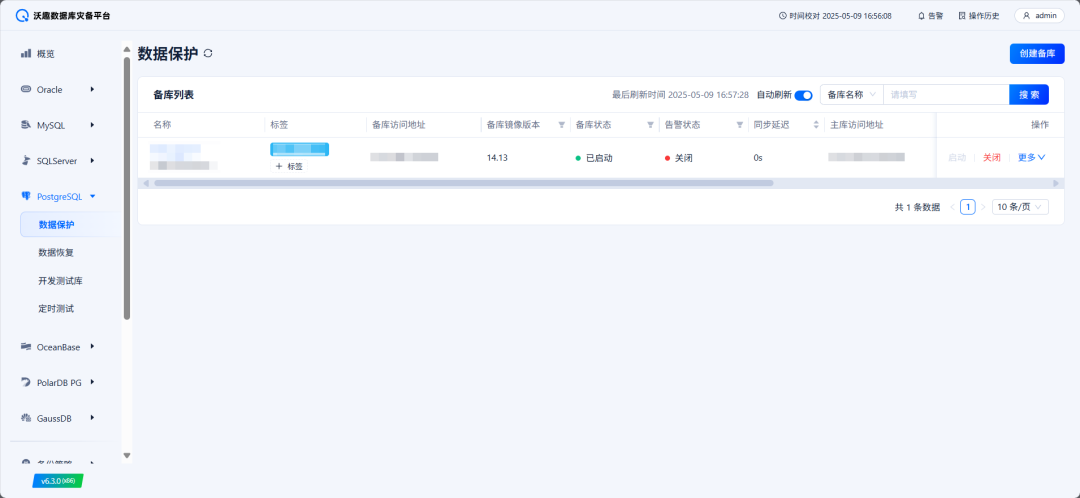This screenshot has width=1080, height=498.
Task: Click the refresh icon beside 数据保护
Action: coord(208,53)
